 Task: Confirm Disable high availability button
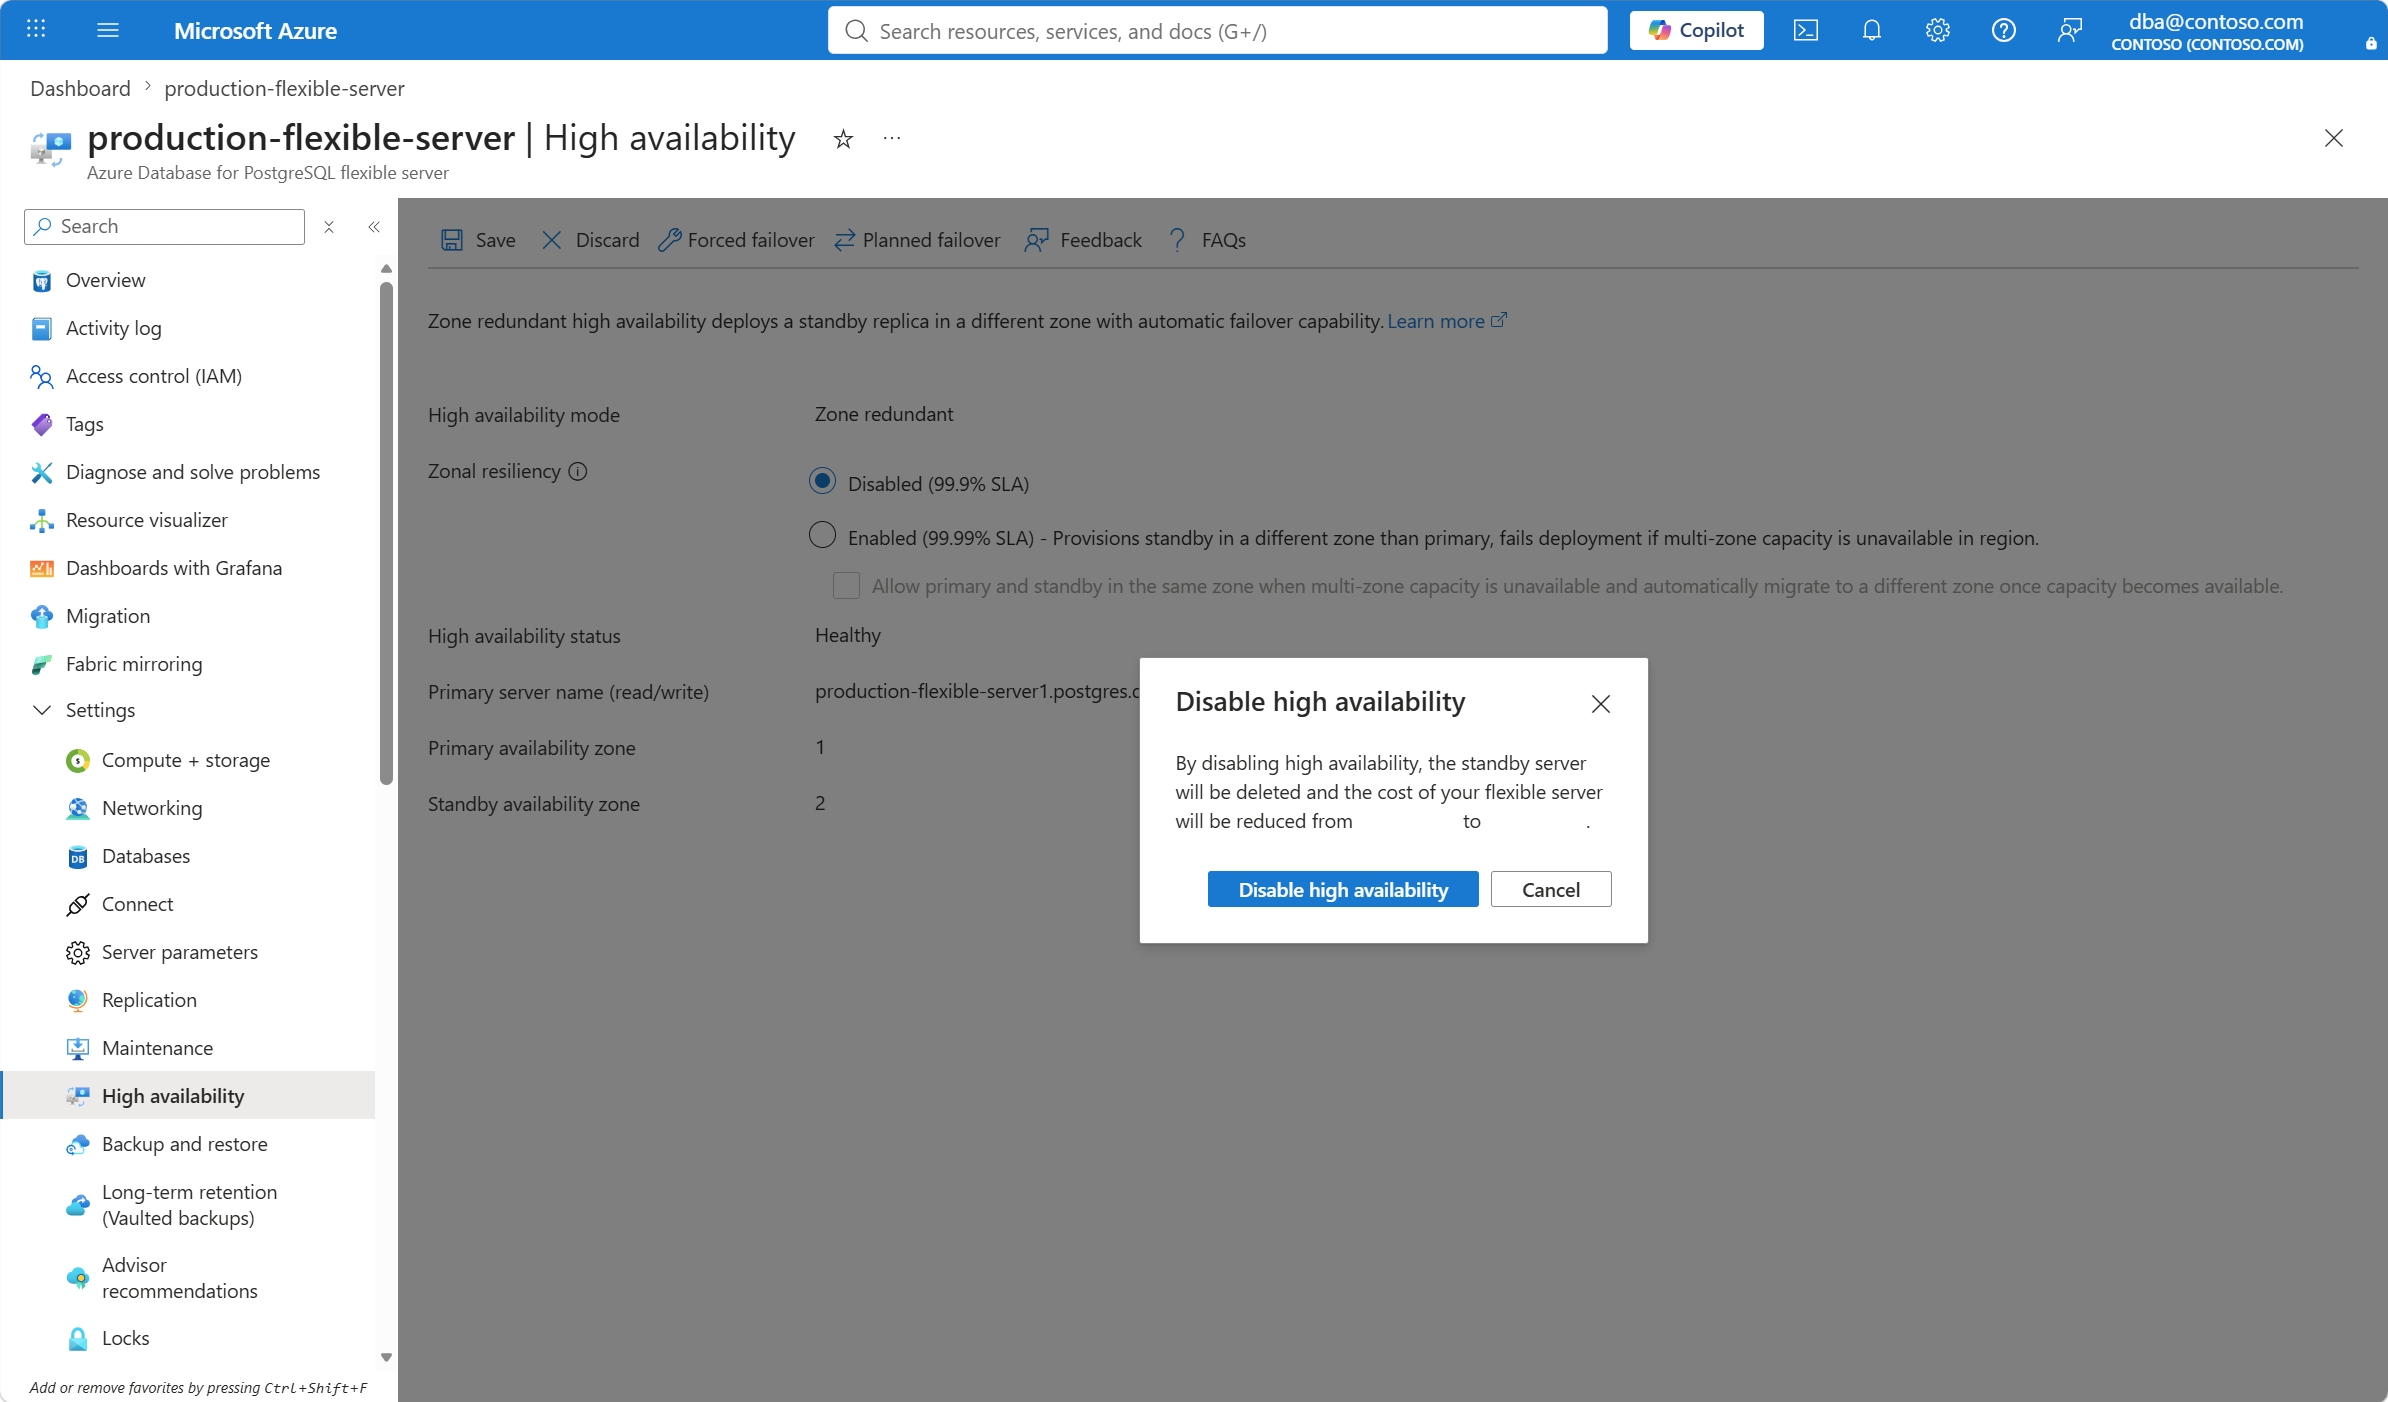pos(1343,889)
